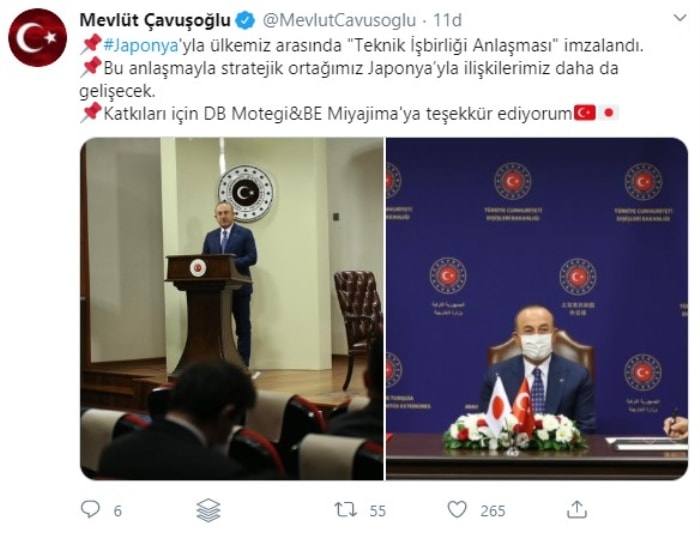Click the retweet count 55
The height and width of the screenshot is (538, 700).
tap(378, 511)
